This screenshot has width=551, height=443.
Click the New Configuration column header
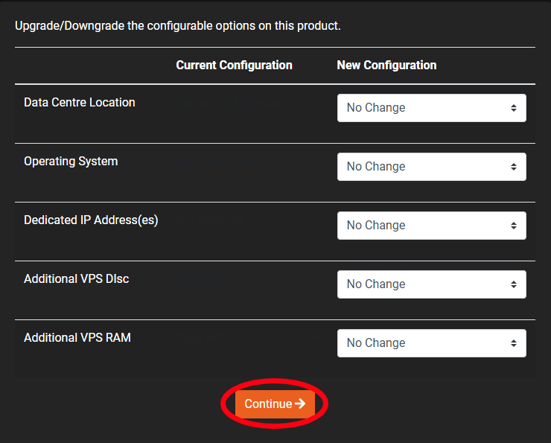pyautogui.click(x=387, y=65)
